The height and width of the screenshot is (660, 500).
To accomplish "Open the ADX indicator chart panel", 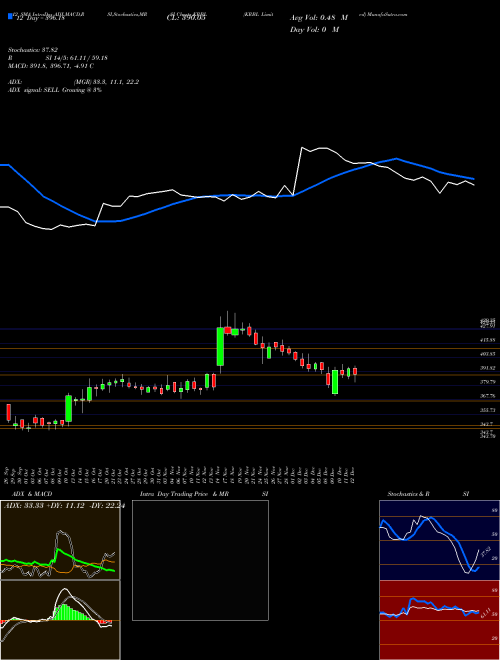I will [x=60, y=540].
